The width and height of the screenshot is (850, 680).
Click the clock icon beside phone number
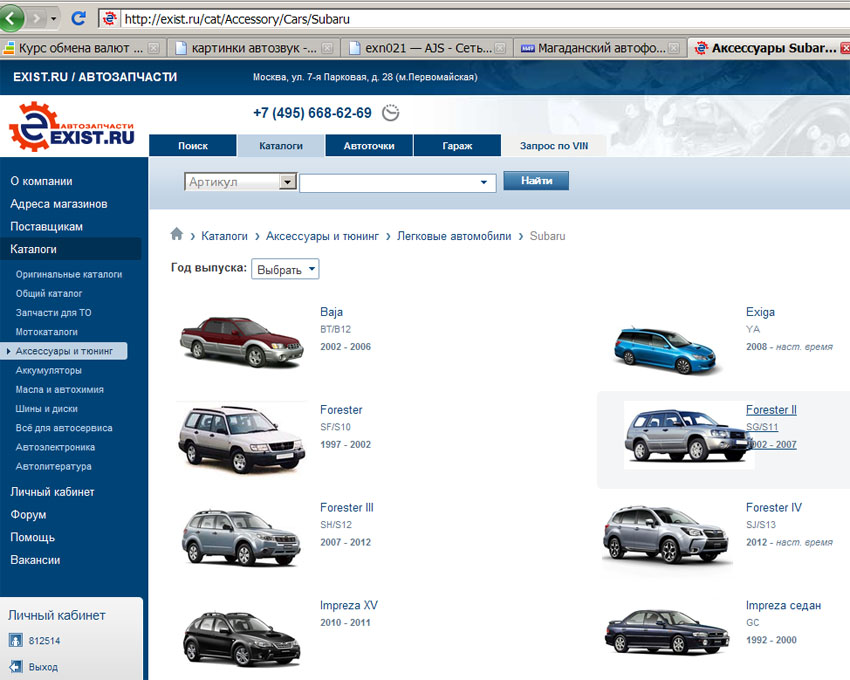coord(390,113)
